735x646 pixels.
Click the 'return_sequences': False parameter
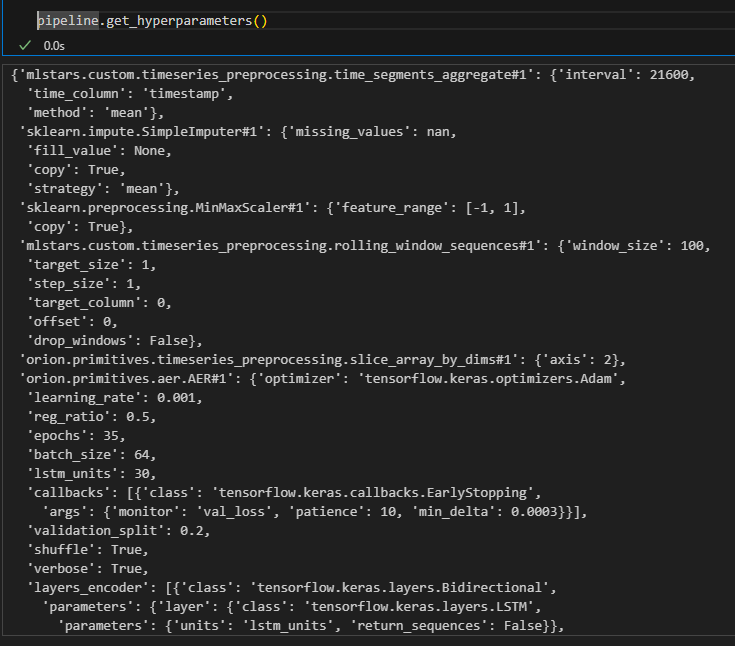point(446,626)
